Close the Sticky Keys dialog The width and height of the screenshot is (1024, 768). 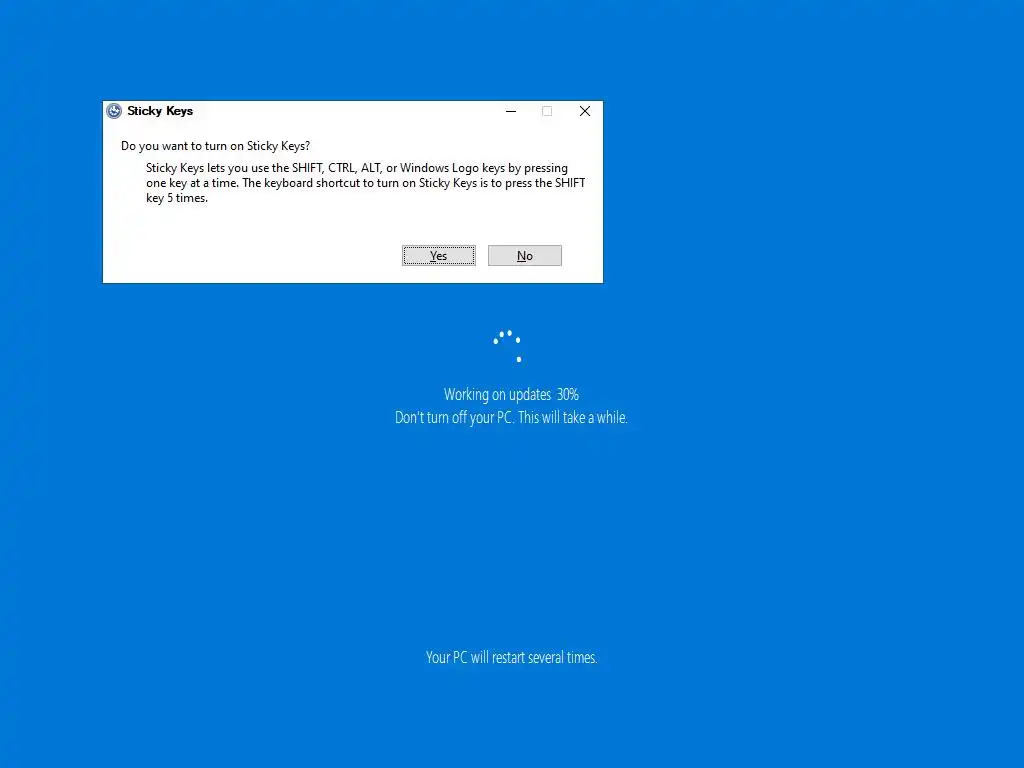584,111
